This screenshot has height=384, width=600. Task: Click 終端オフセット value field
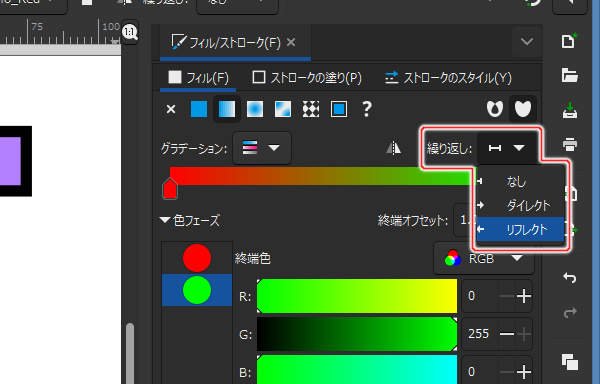[465, 220]
